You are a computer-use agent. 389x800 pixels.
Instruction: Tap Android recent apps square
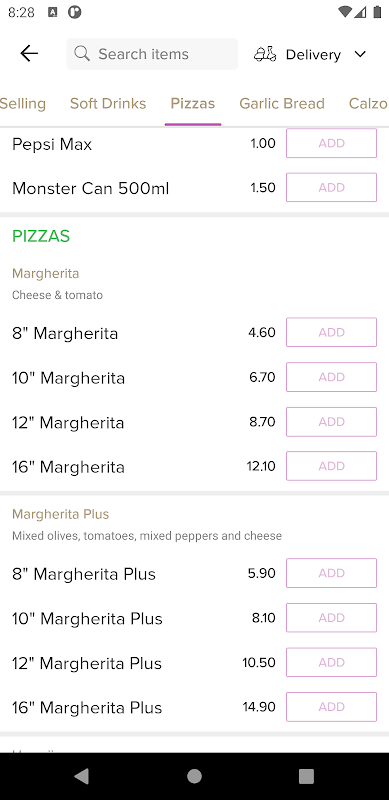[x=306, y=776]
